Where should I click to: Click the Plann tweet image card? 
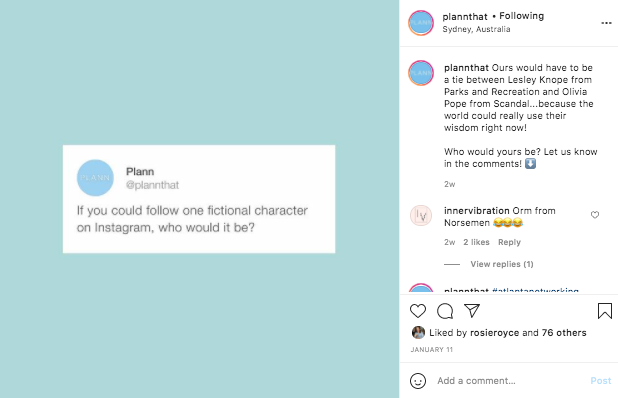point(199,199)
